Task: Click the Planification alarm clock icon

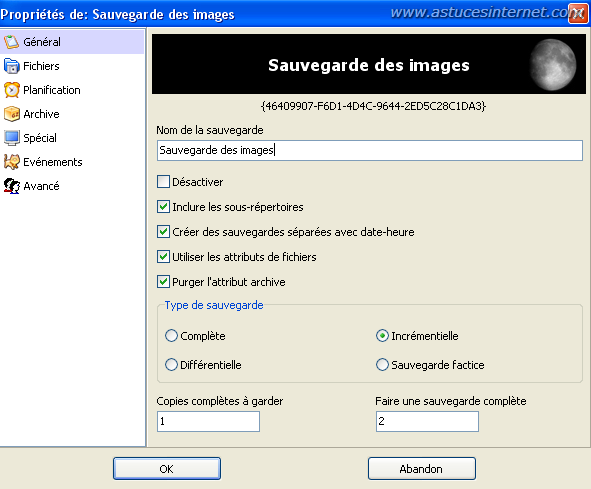Action: click(11, 90)
